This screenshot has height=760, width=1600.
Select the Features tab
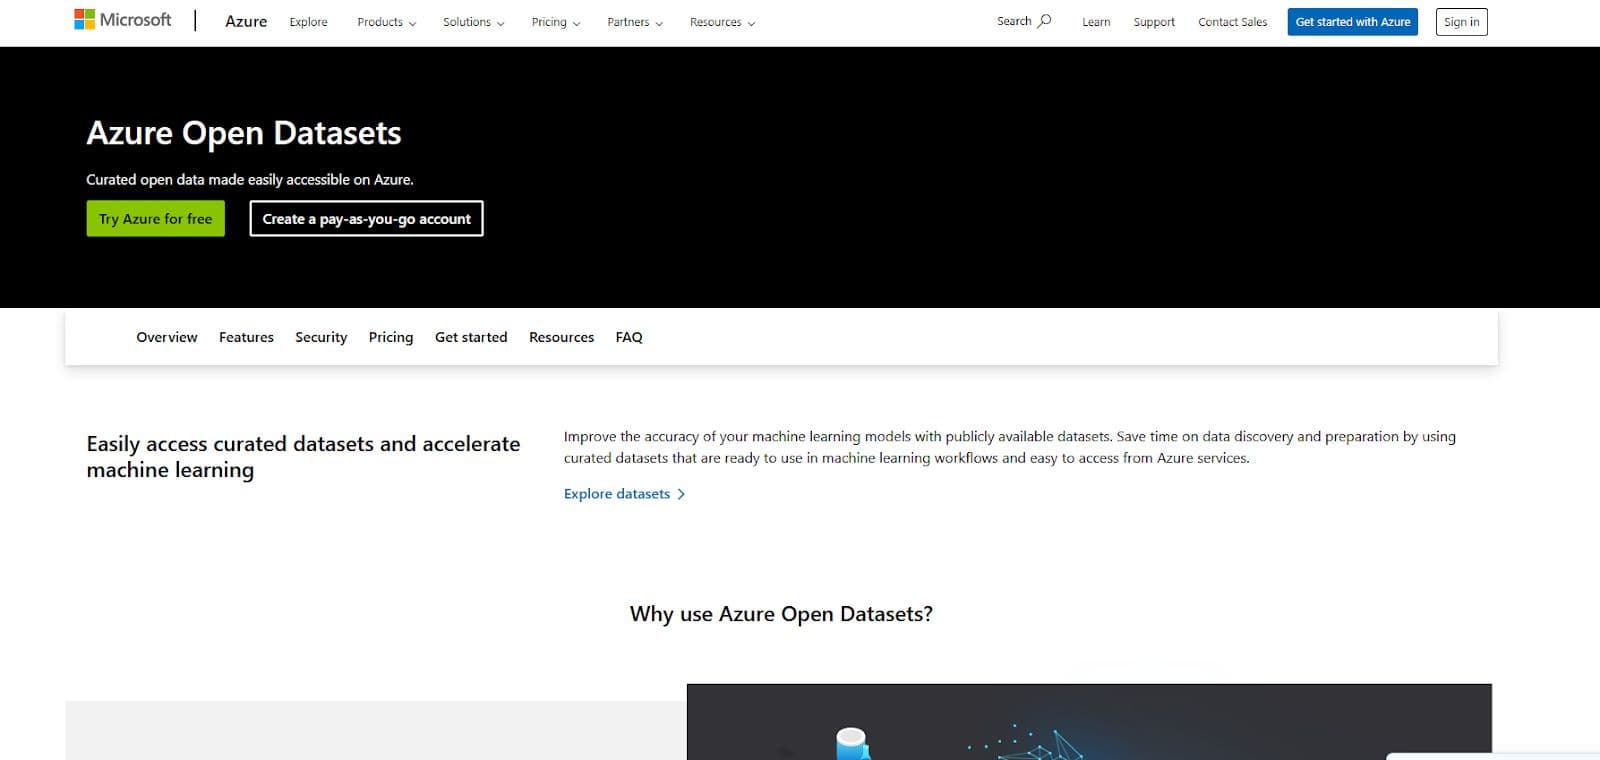[246, 337]
